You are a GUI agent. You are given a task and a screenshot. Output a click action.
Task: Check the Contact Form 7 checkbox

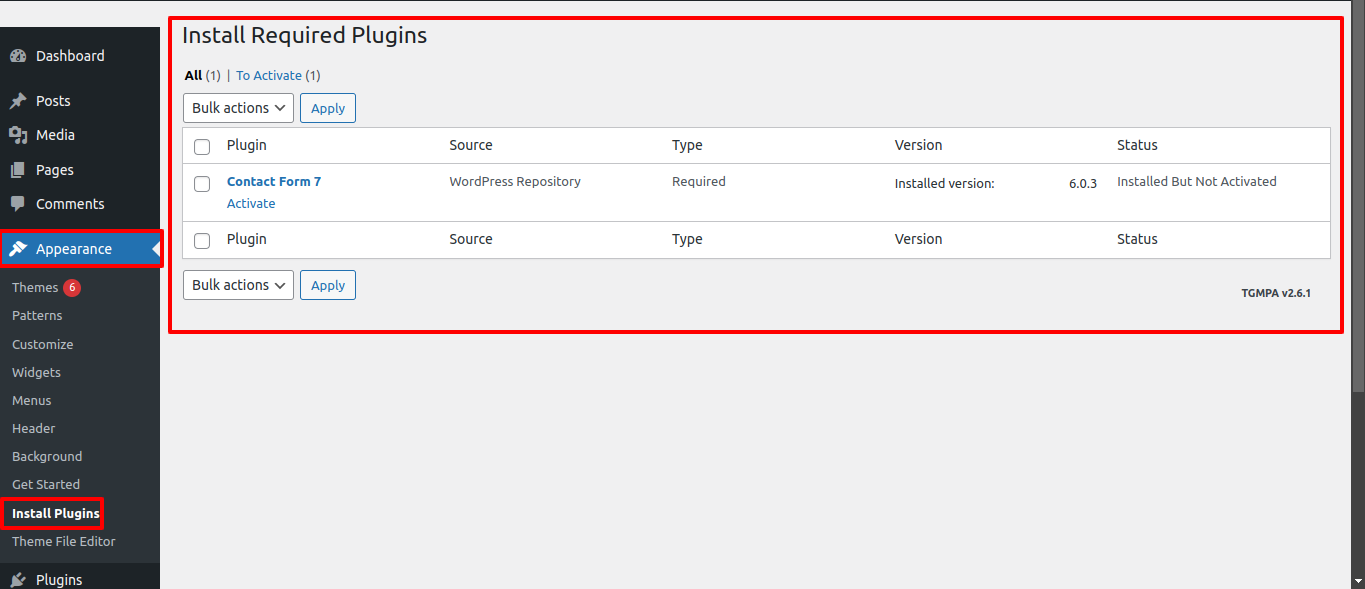tap(202, 184)
